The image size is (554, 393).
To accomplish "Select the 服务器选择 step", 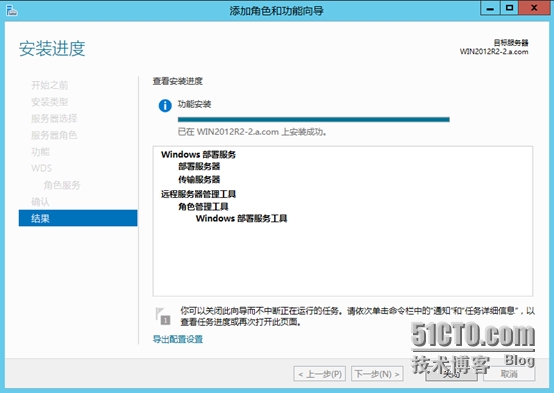I will [54, 118].
